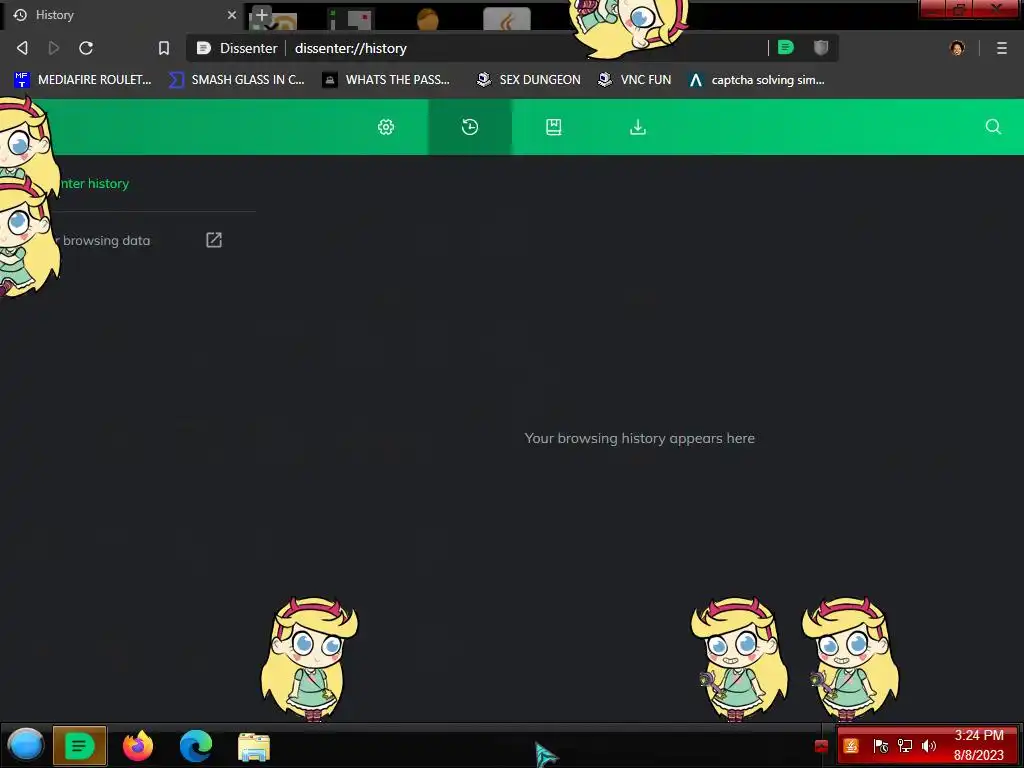Launch Firefox from the taskbar

tap(138, 745)
